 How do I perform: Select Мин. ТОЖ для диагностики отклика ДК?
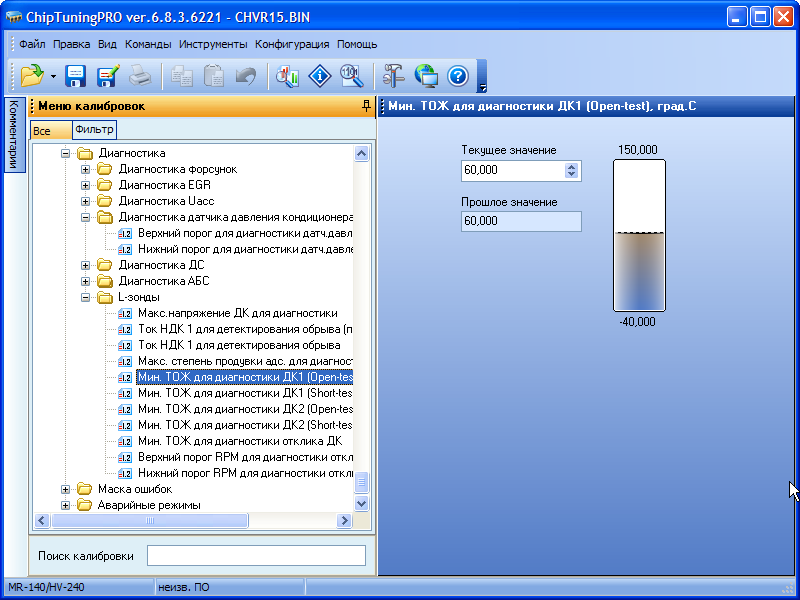coord(240,441)
